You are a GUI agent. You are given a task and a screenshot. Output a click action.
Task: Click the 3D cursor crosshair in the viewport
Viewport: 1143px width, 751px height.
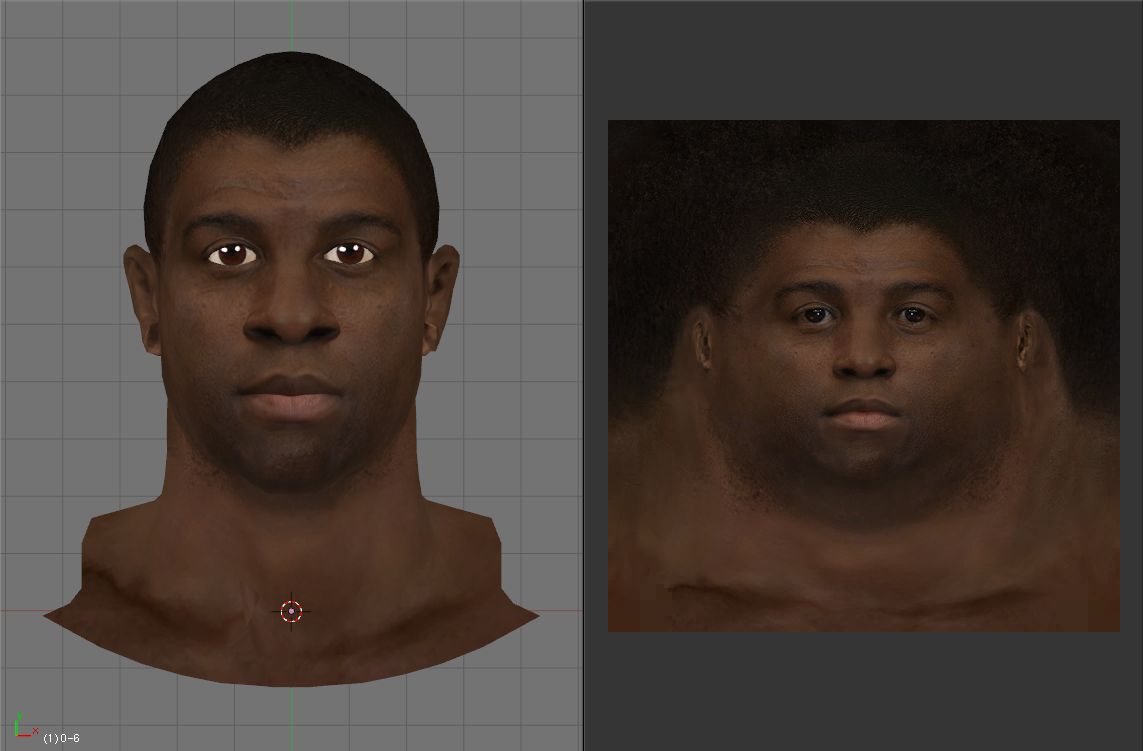[x=291, y=611]
